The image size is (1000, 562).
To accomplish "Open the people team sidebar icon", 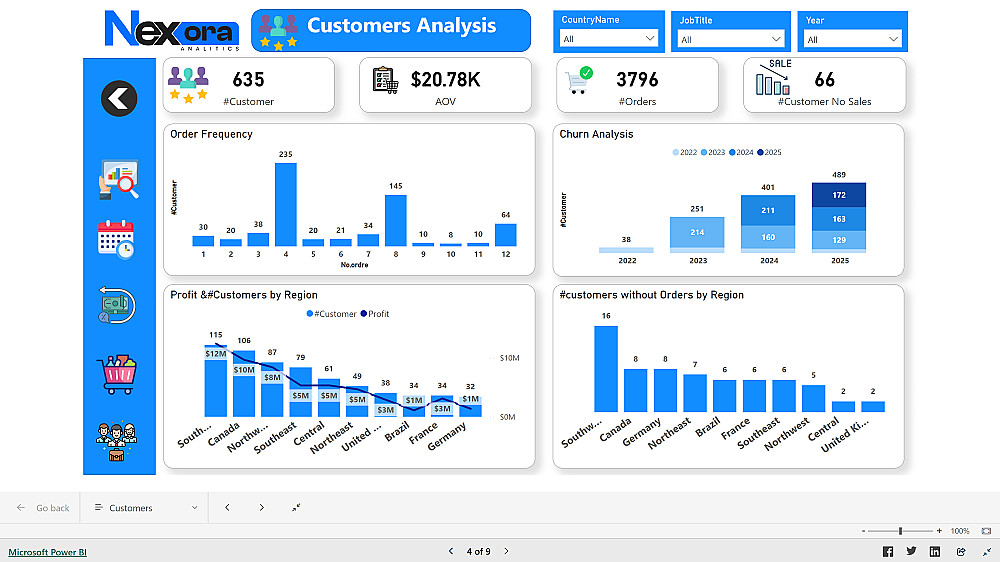I will point(117,441).
